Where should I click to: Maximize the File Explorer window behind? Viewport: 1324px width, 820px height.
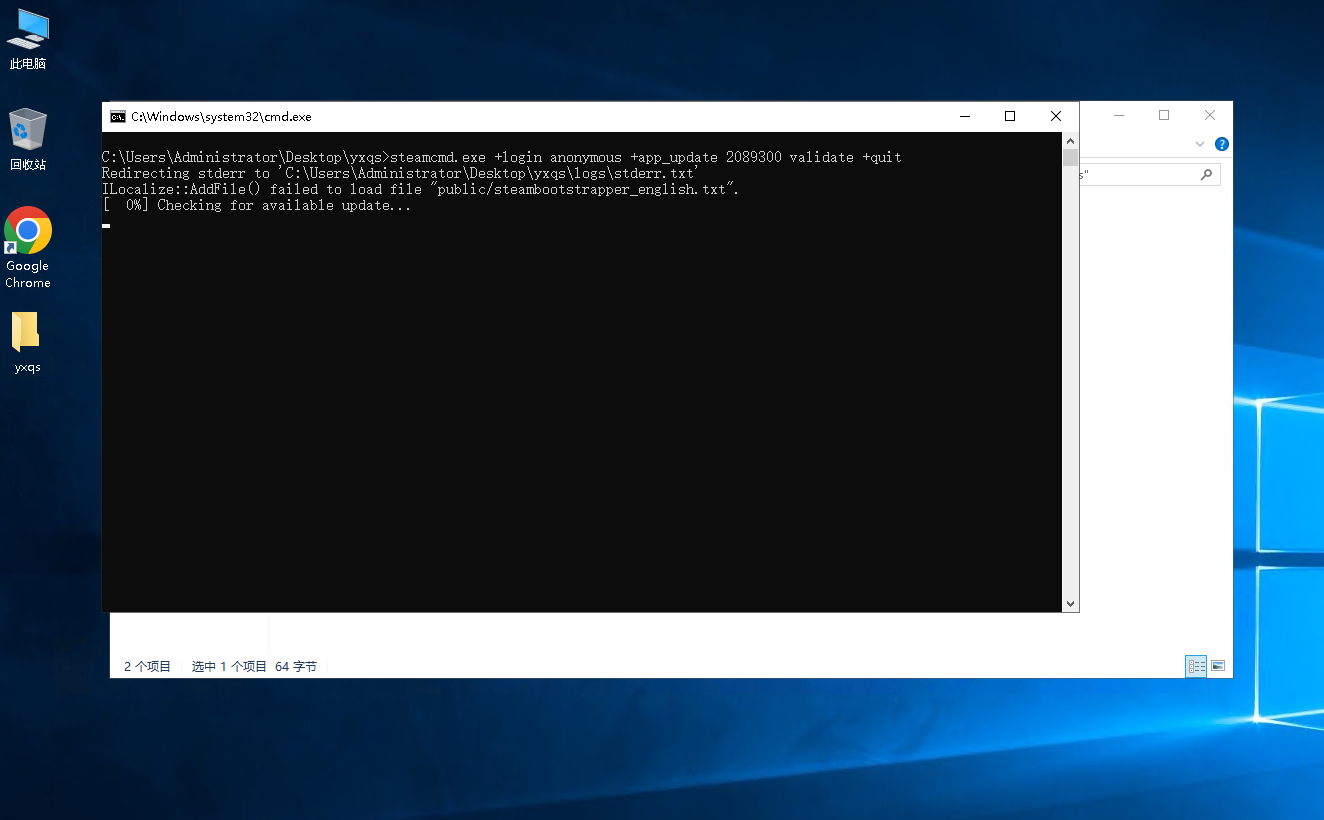pos(1164,115)
